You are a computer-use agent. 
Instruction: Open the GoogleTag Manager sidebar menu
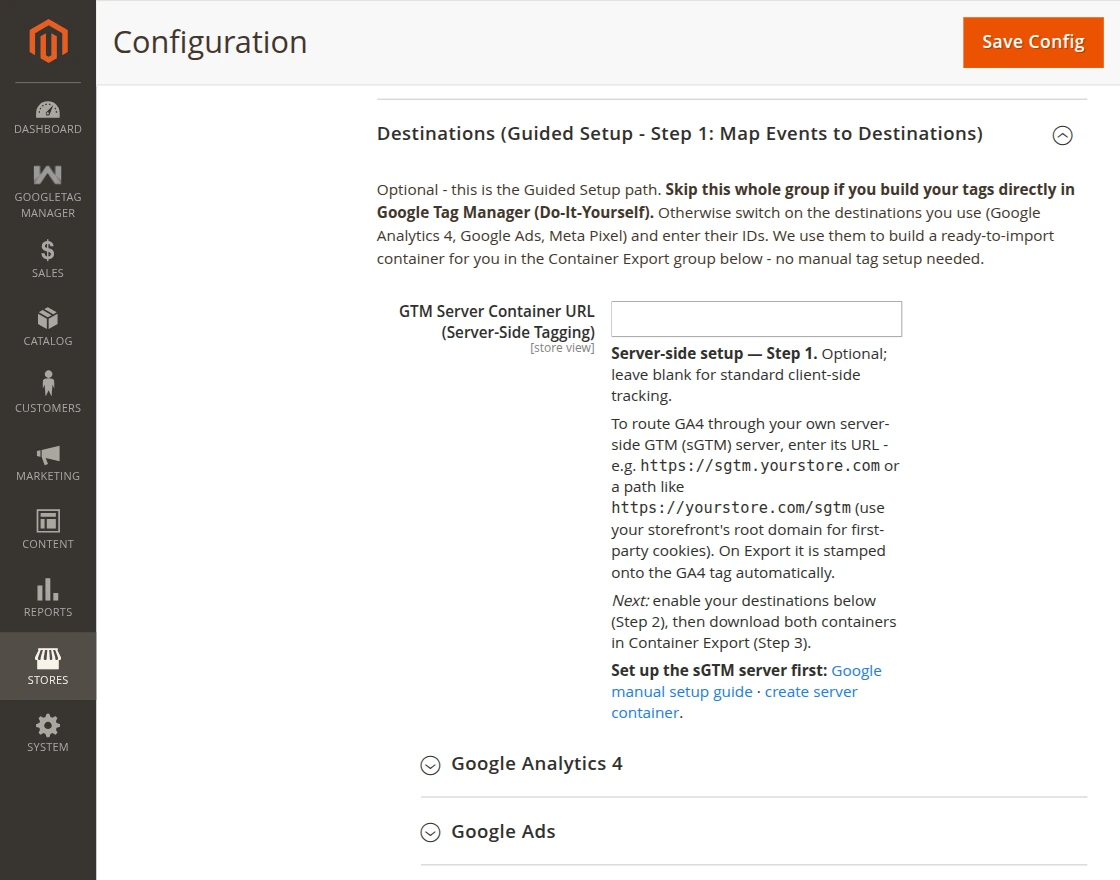coord(48,191)
